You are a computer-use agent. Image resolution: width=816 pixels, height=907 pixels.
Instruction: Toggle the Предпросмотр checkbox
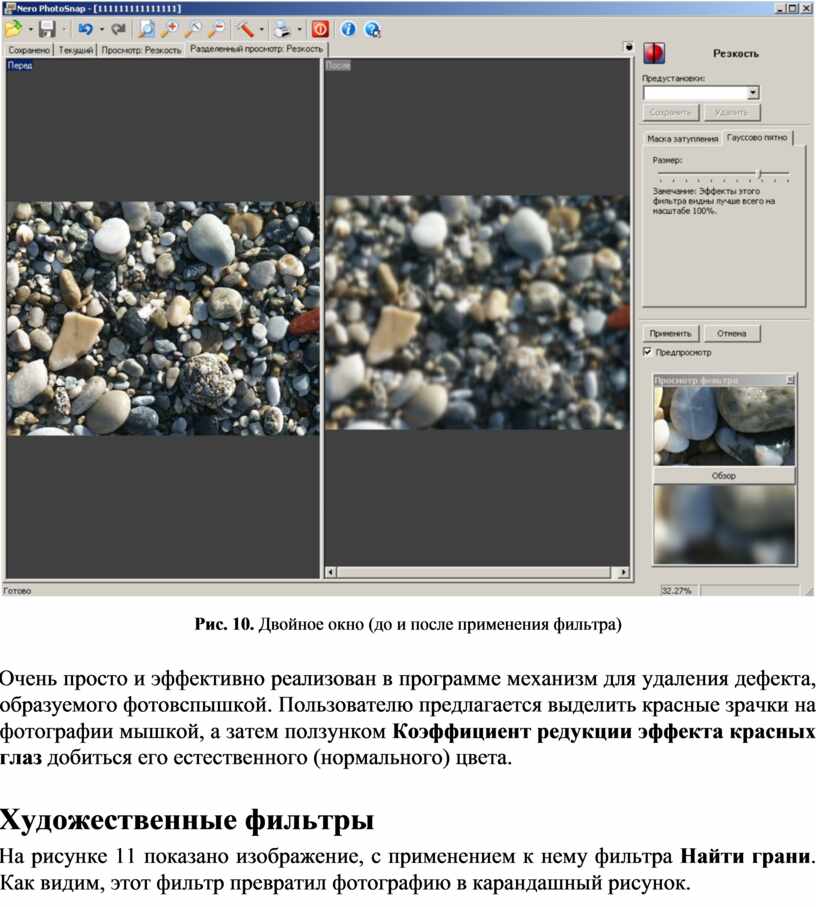click(x=648, y=352)
